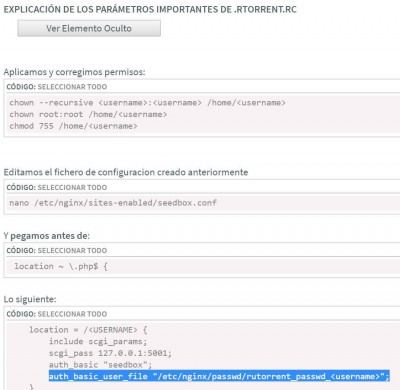
Task: Click the chown --recursive command line
Action: pos(147,102)
